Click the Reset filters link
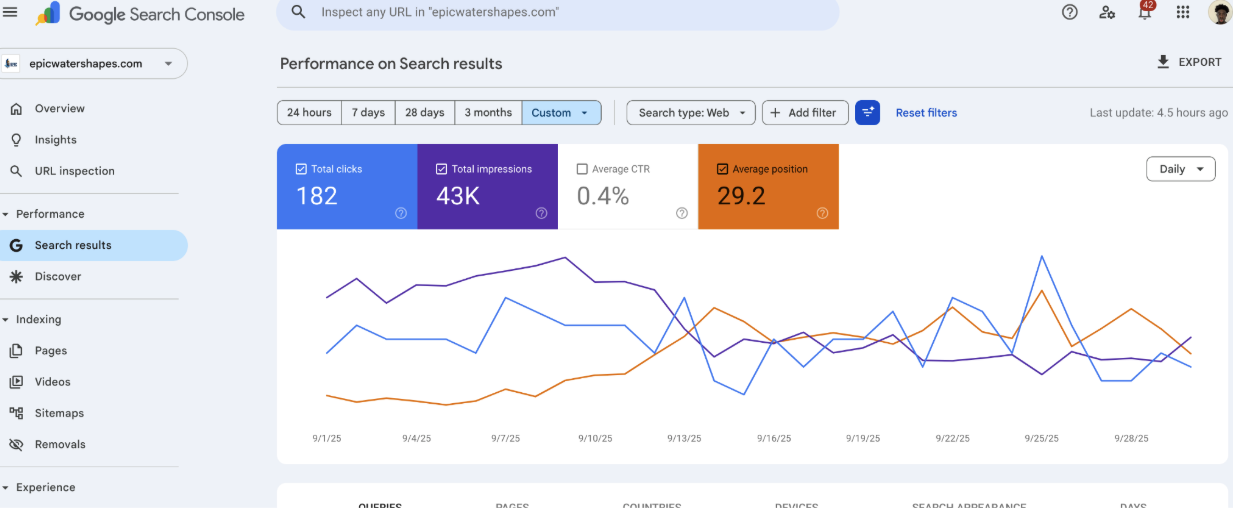Image resolution: width=1244 pixels, height=518 pixels. 926,113
